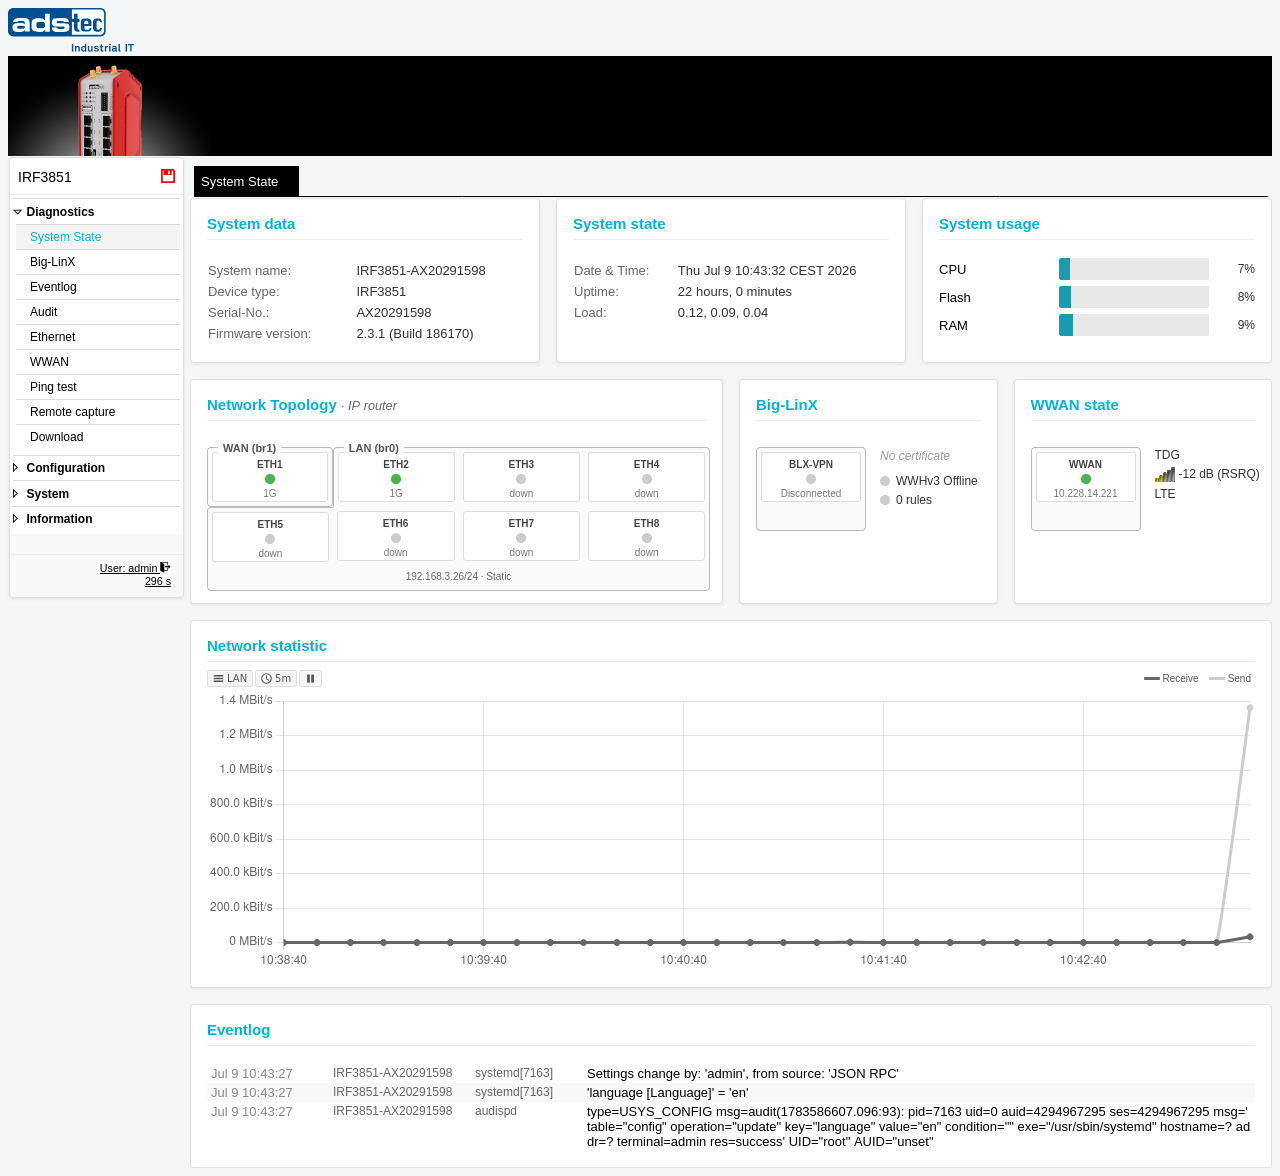Viewport: 1280px width, 1176px height.
Task: Click the uptime value 22 hours, 0 minutes
Action: (x=735, y=292)
